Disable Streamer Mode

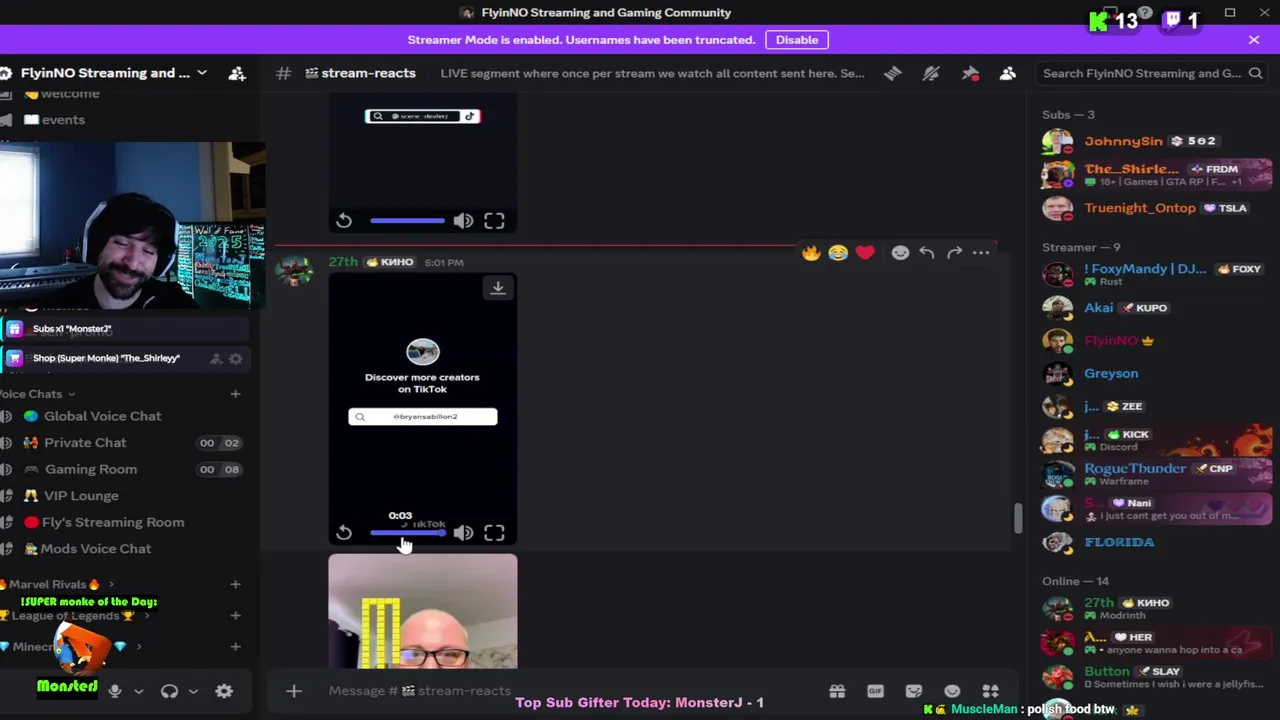pyautogui.click(x=797, y=40)
